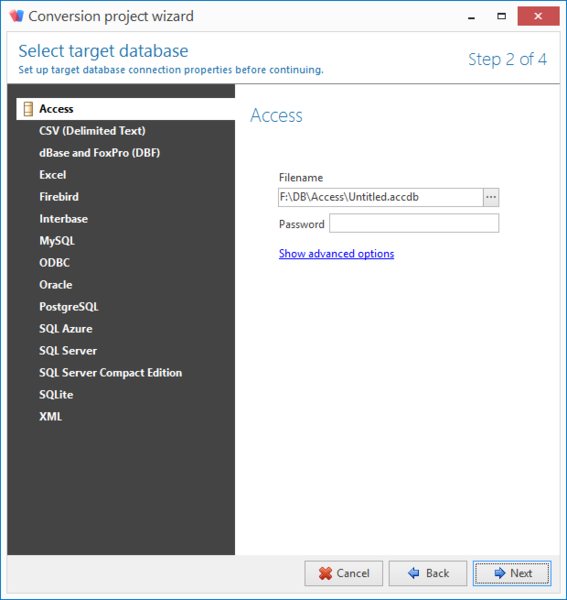The width and height of the screenshot is (567, 600).
Task: Select CSV (Delimited Text) as target
Action: 92,131
